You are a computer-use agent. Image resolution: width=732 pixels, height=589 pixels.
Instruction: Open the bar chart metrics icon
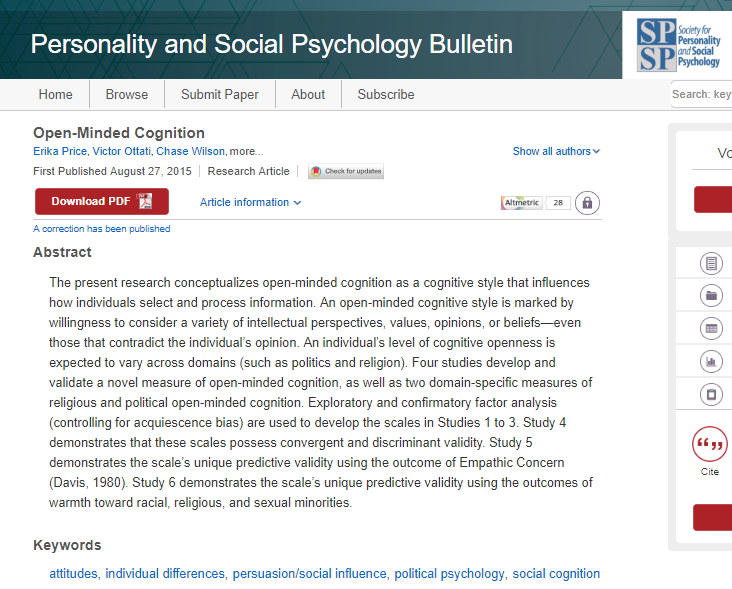click(711, 361)
